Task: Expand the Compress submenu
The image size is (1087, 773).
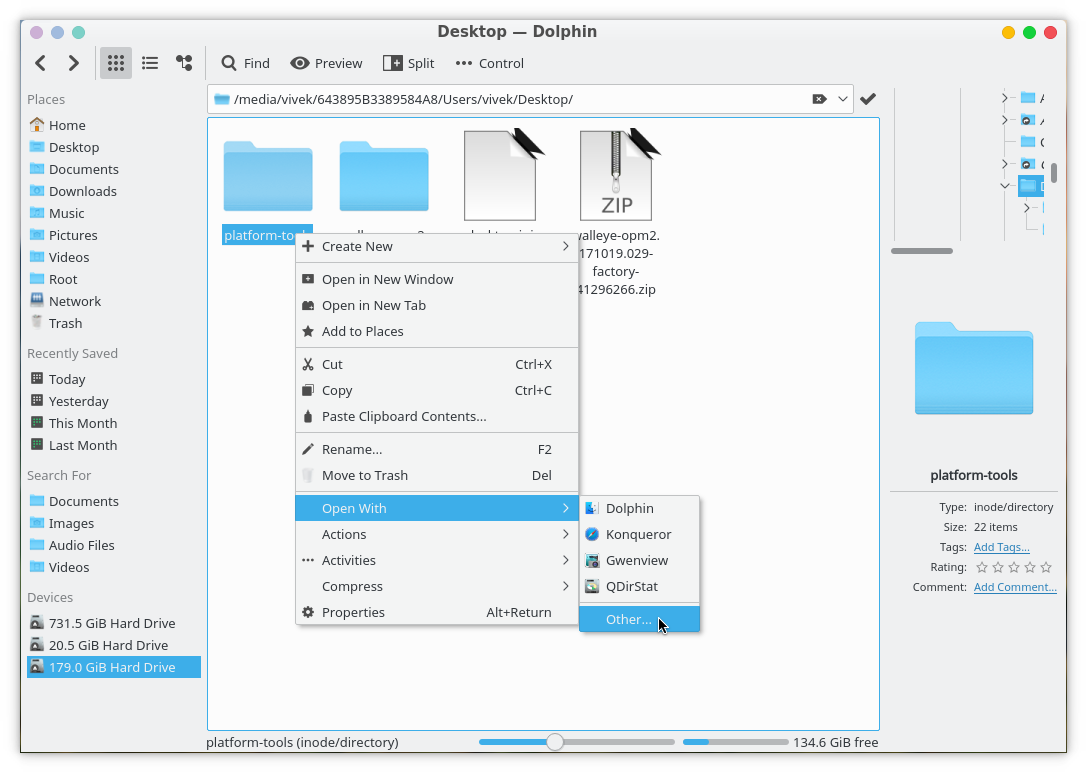Action: pyautogui.click(x=437, y=587)
